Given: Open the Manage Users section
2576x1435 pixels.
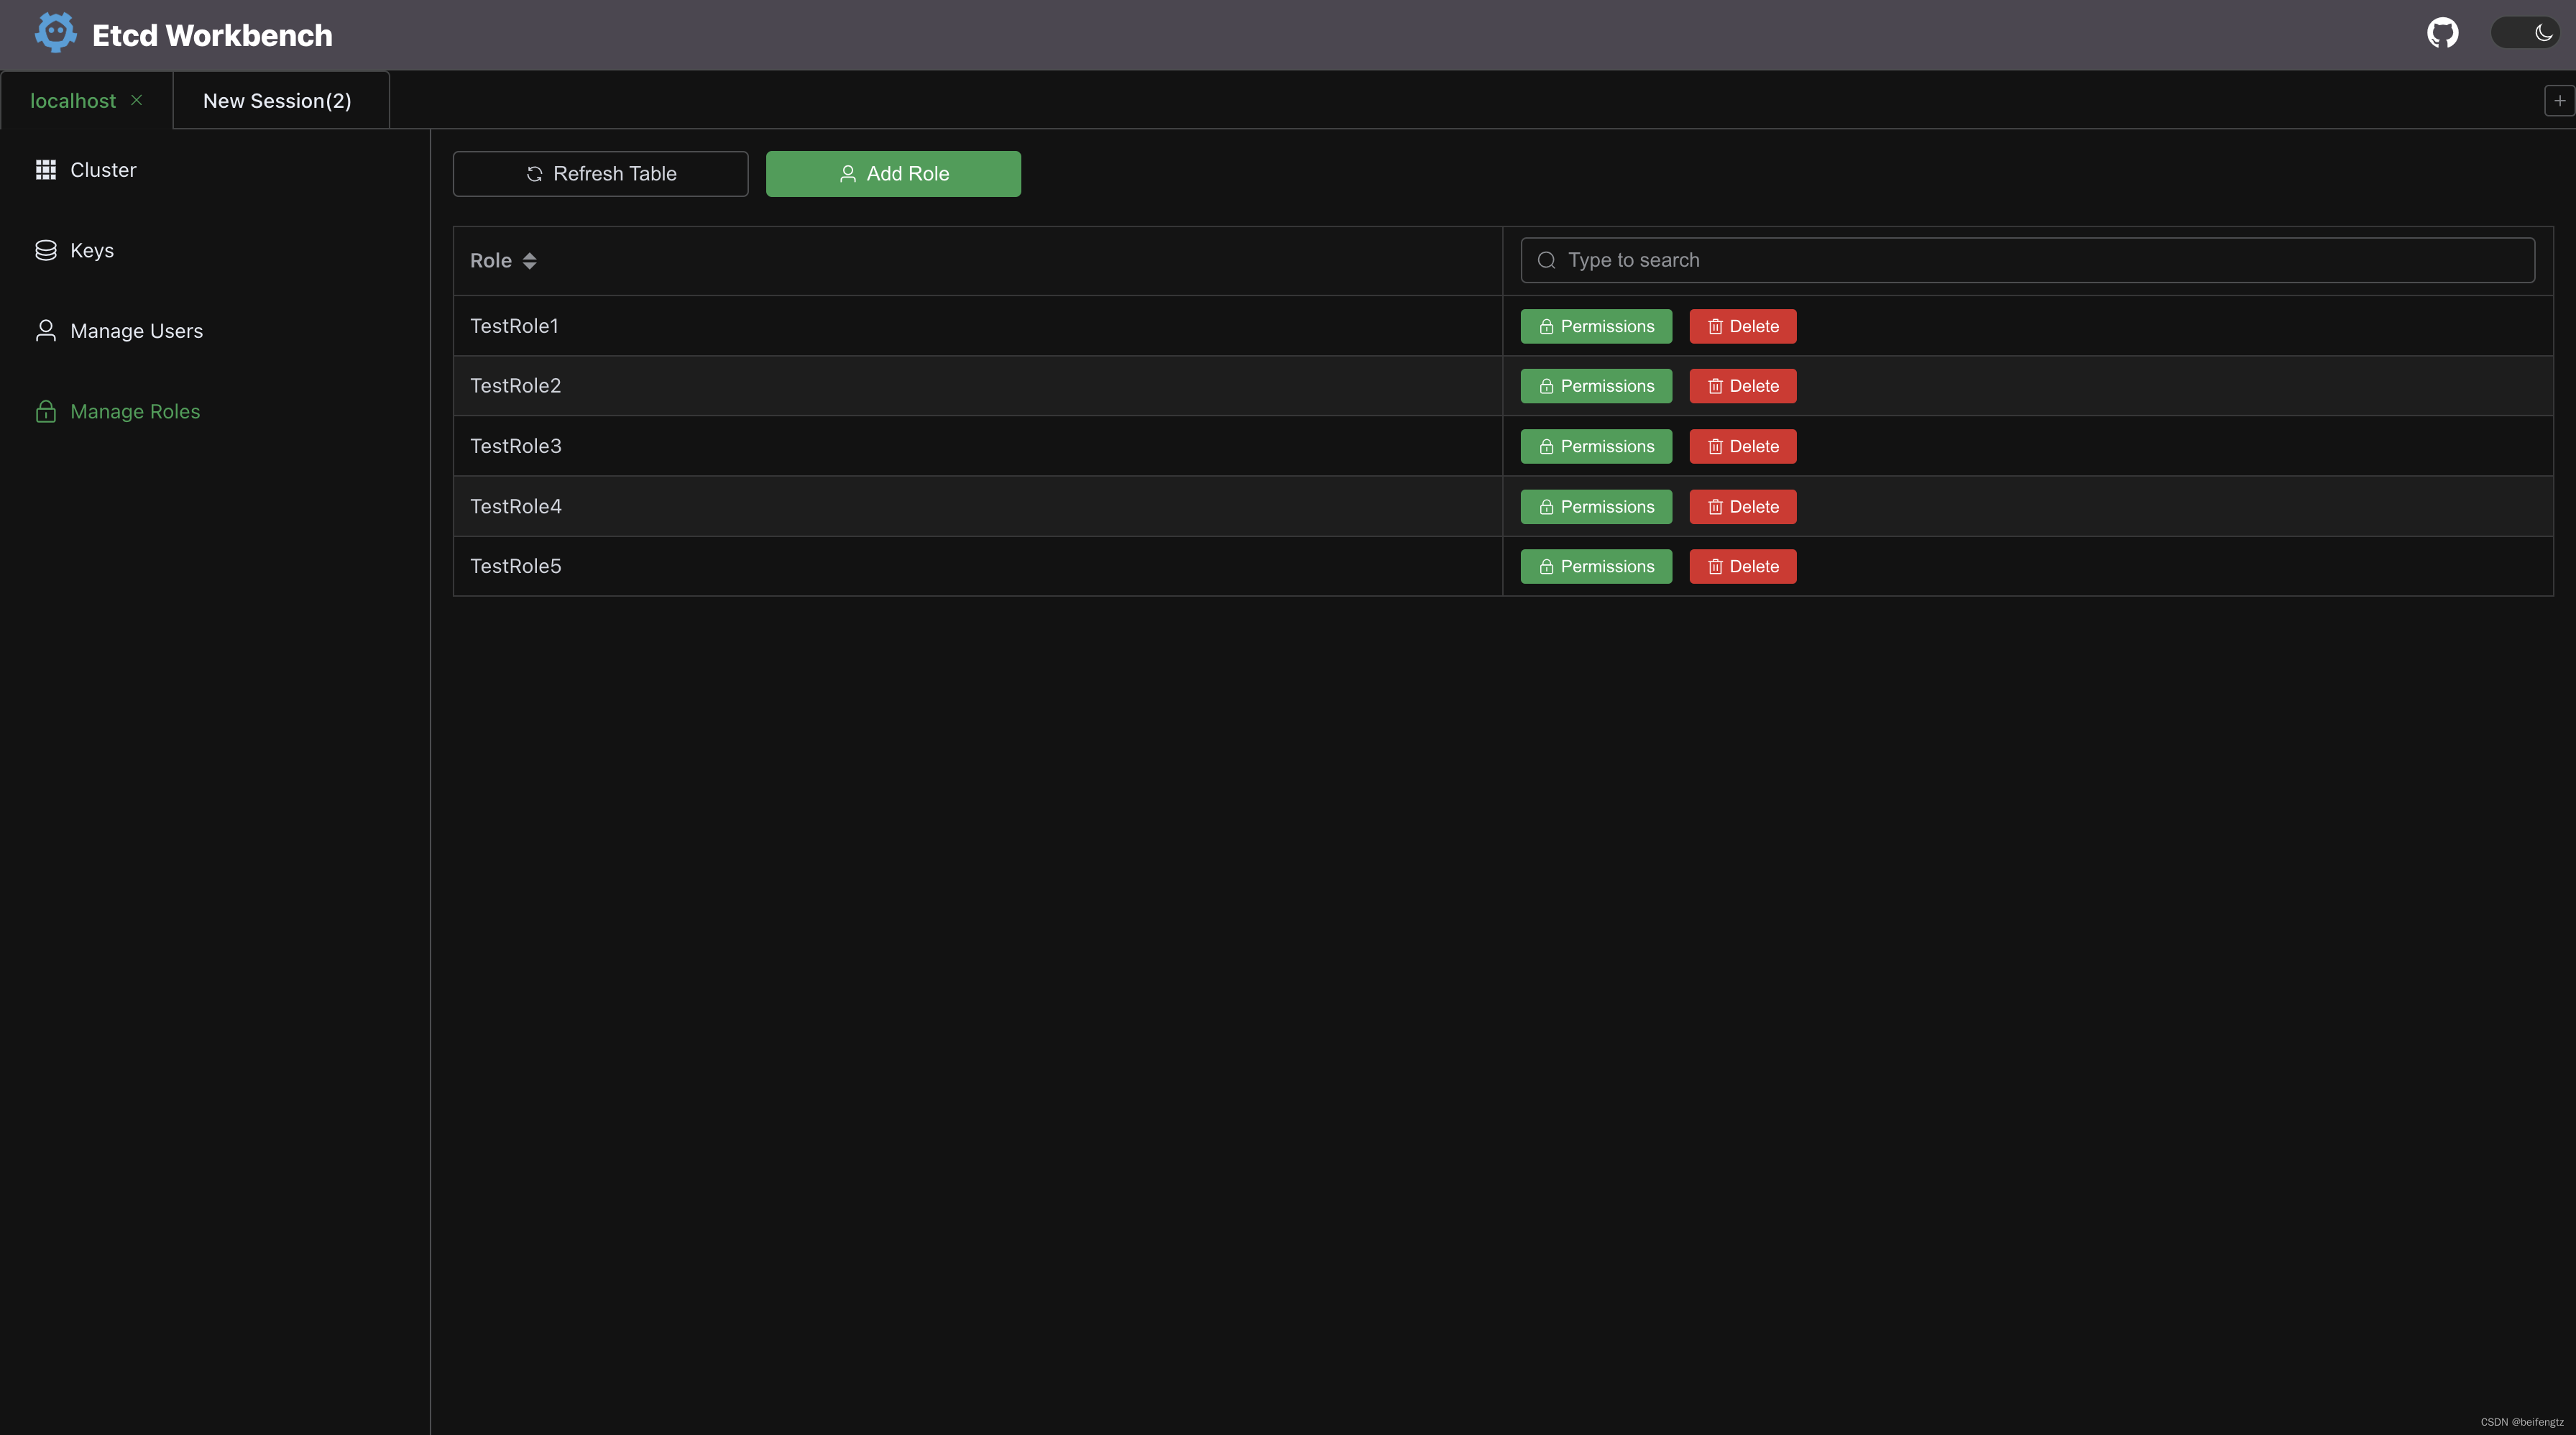Looking at the screenshot, I should 214,331.
